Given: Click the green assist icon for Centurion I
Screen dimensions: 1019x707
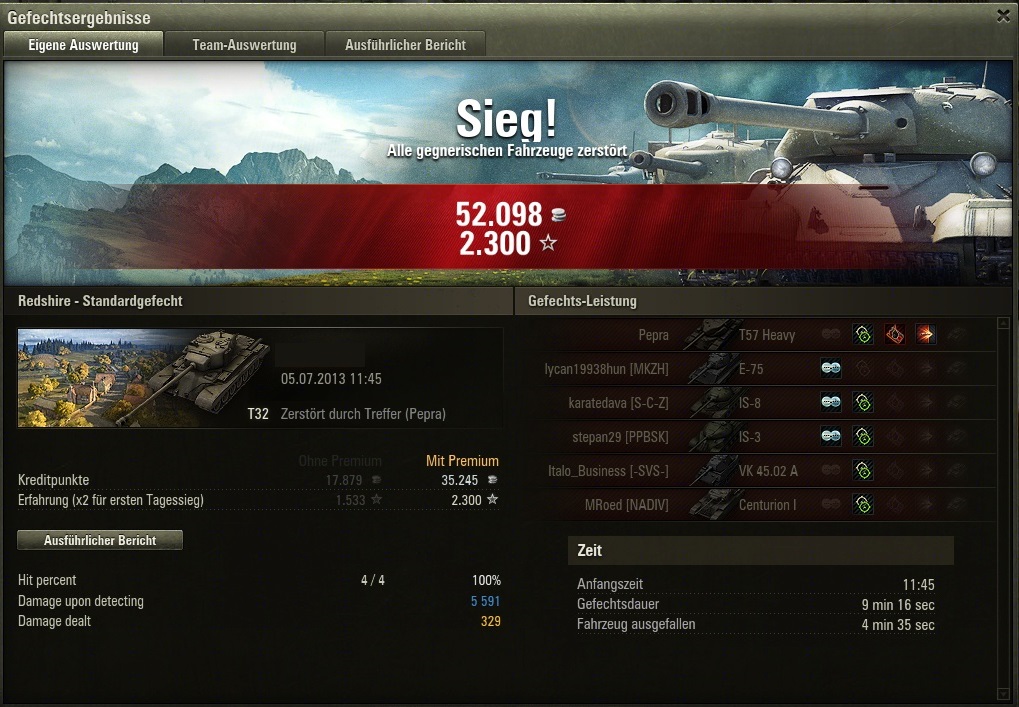Looking at the screenshot, I should coord(863,504).
